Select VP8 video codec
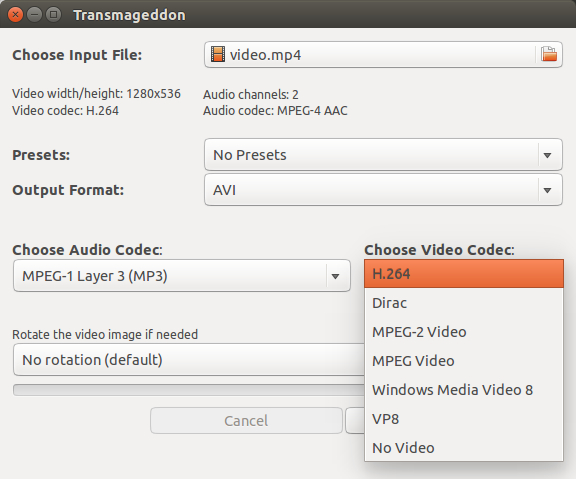The width and height of the screenshot is (576, 479). pos(464,419)
